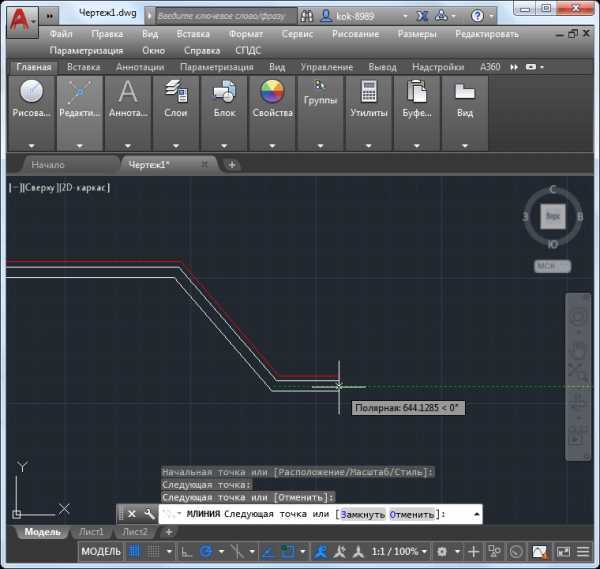Click the binoculars search icon
This screenshot has height=569, width=600.
point(307,16)
